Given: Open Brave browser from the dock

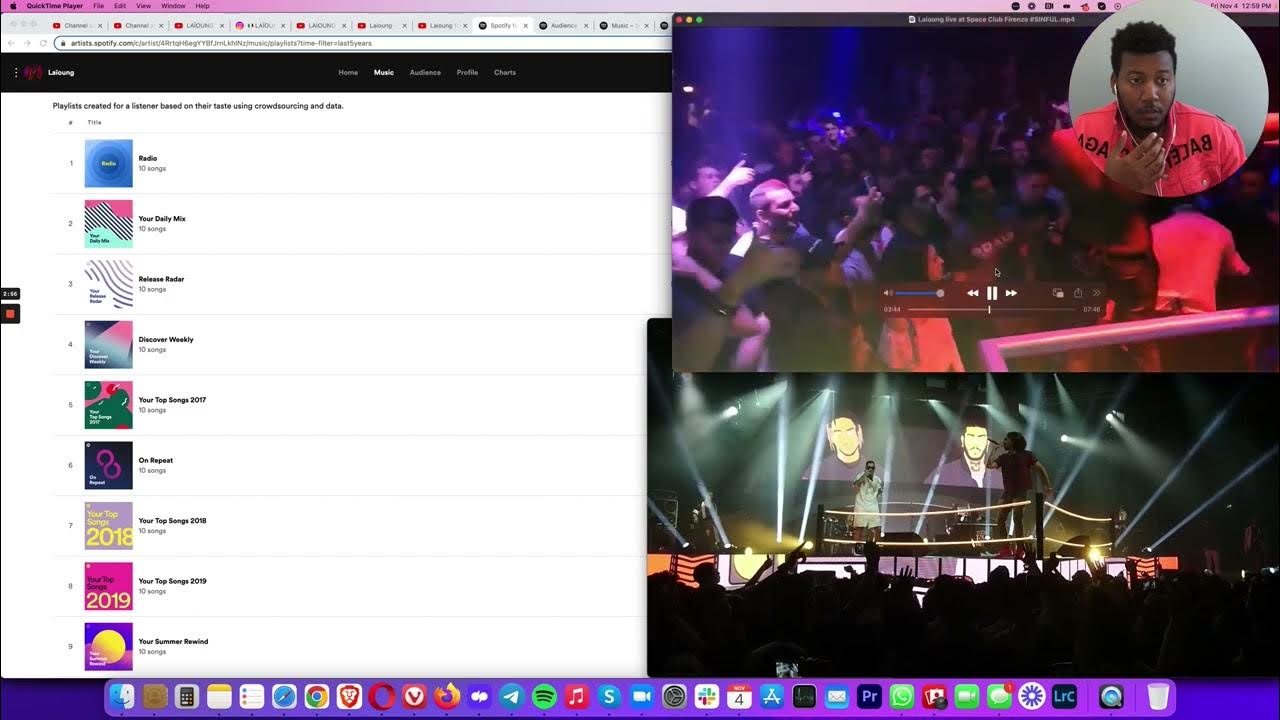Looking at the screenshot, I should (x=349, y=696).
